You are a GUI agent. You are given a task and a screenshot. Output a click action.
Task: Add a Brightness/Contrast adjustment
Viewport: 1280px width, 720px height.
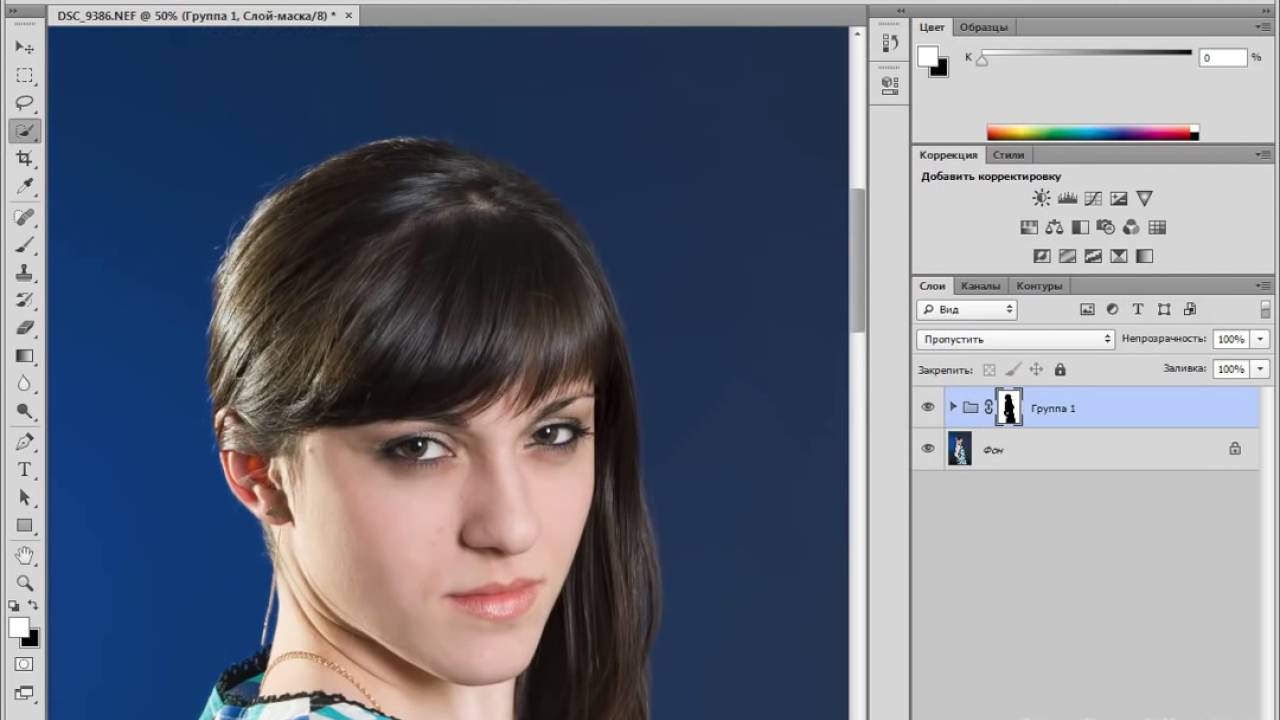(x=1042, y=198)
